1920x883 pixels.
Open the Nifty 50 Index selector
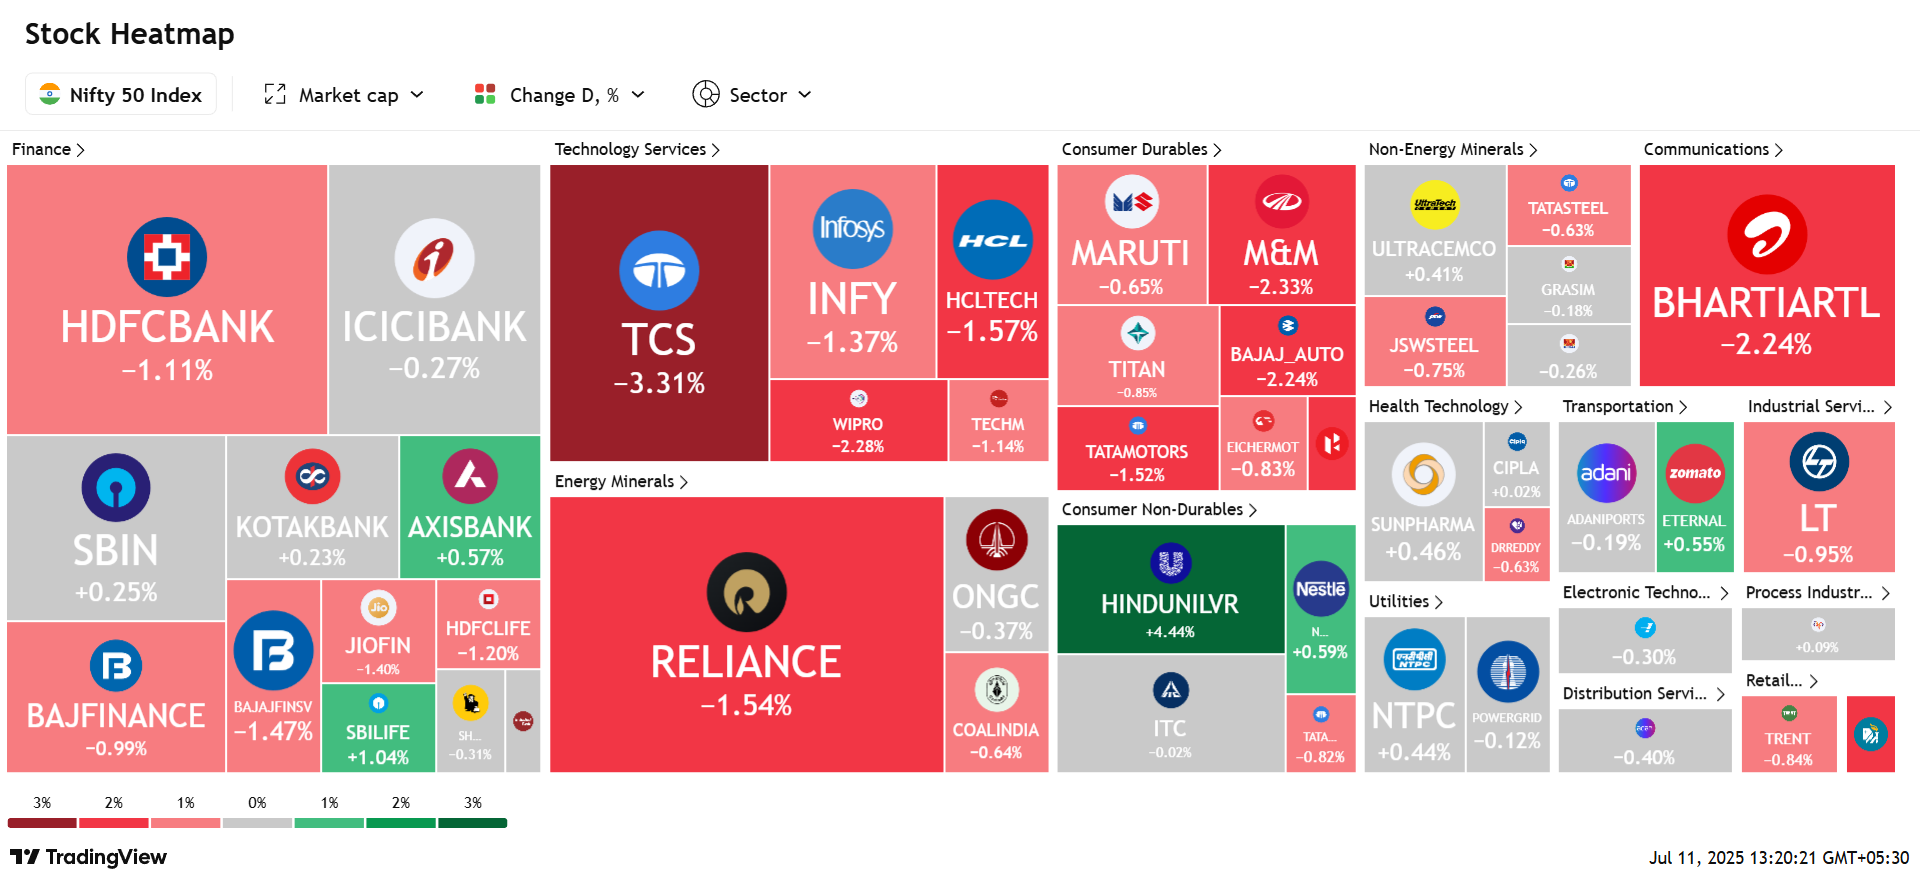click(x=121, y=94)
